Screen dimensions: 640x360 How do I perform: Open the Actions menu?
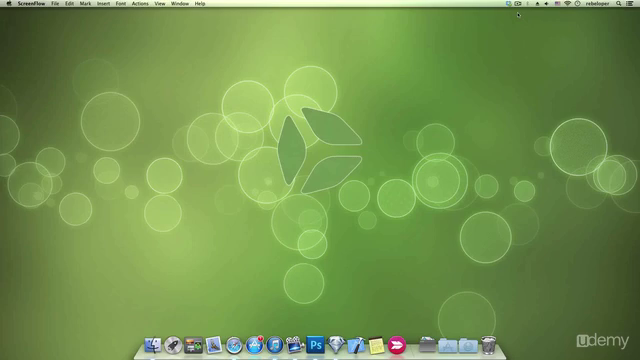(x=140, y=4)
